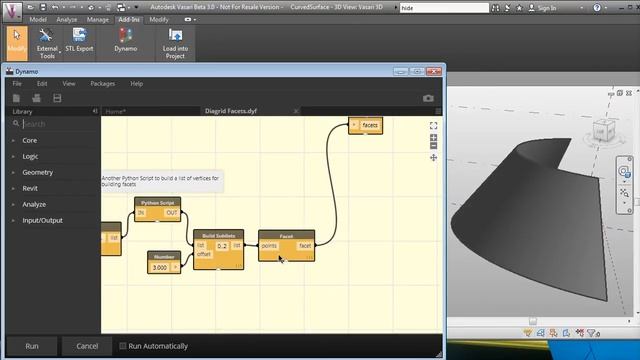
Task: Switch to the Modify ribbon tab
Action: point(159,19)
